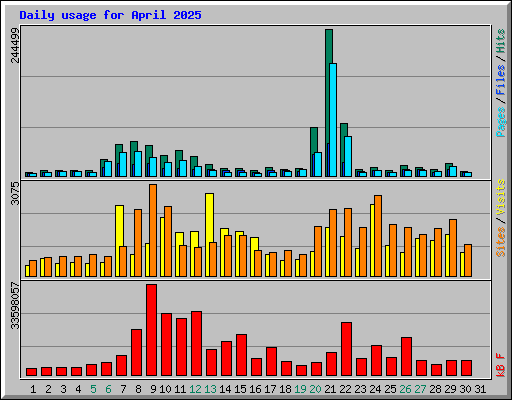Viewport: 512px width, 400px height.
Task: Click day label 28 on the x-axis
Action: (x=435, y=389)
